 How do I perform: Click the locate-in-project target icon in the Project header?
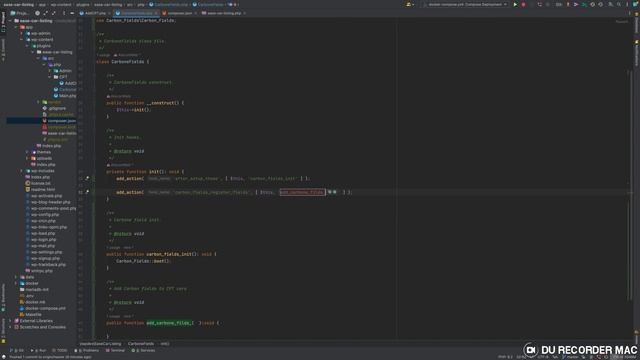click(37, 13)
